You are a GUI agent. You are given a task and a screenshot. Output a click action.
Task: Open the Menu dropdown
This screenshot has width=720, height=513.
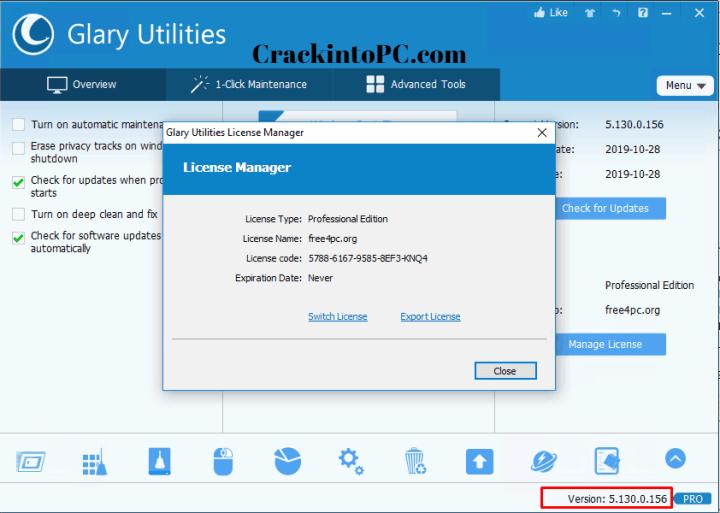click(x=685, y=85)
